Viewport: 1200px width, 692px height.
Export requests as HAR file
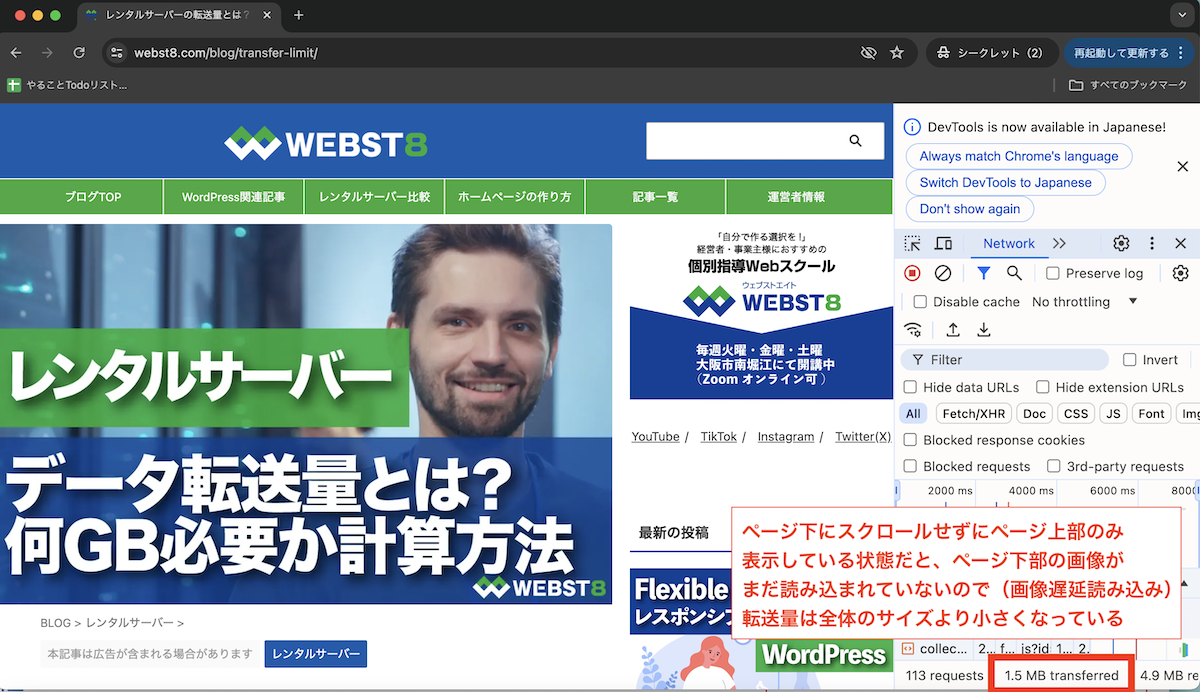click(x=983, y=328)
